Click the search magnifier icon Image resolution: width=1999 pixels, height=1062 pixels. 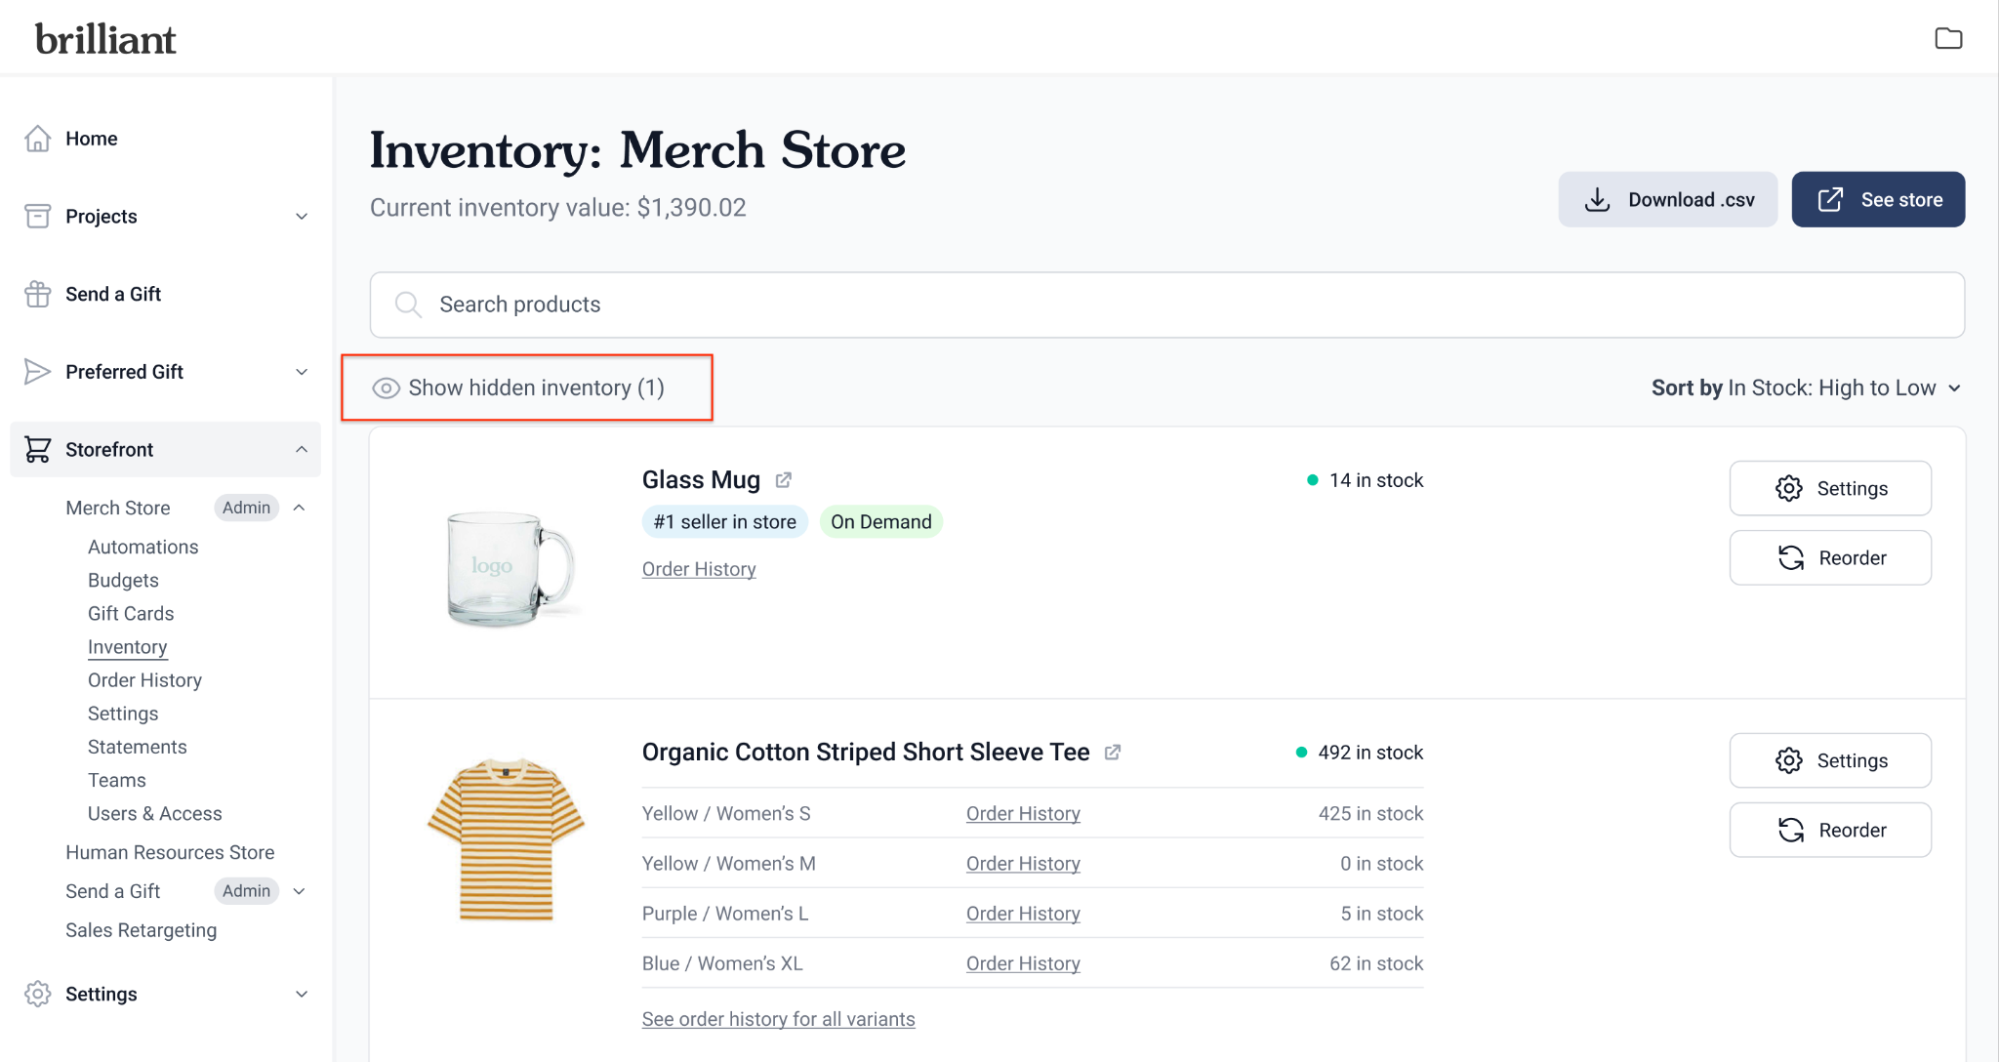pos(407,304)
